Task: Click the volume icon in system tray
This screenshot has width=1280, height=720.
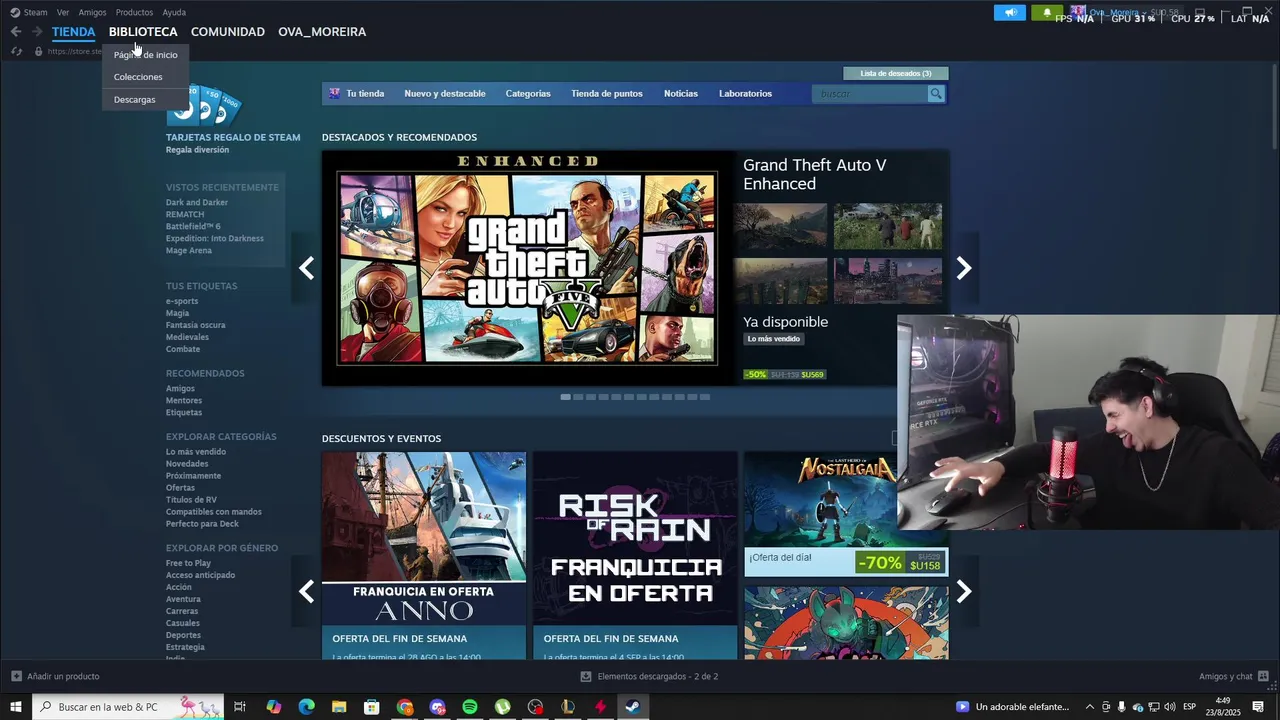Action: coord(1169,707)
